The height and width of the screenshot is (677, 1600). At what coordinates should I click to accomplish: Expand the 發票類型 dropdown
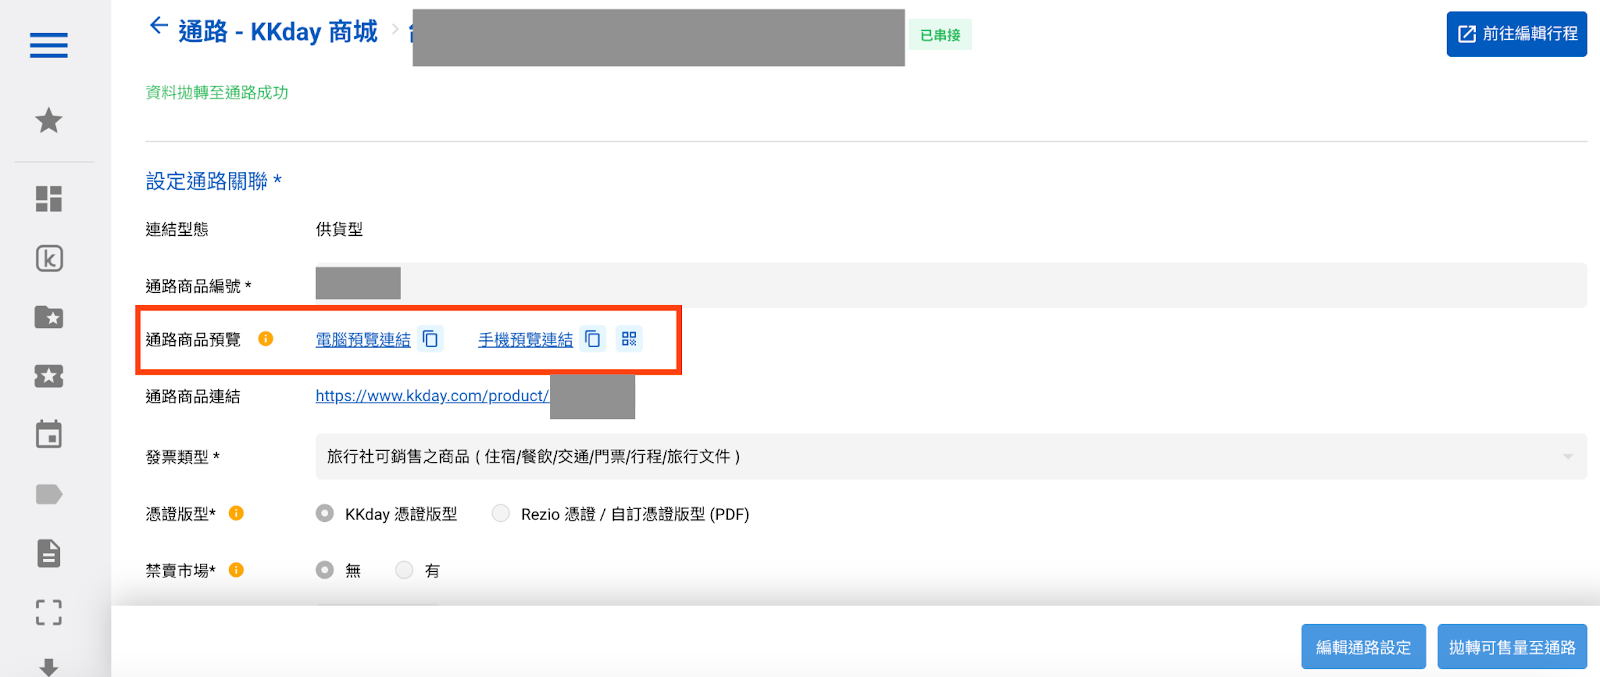click(951, 456)
